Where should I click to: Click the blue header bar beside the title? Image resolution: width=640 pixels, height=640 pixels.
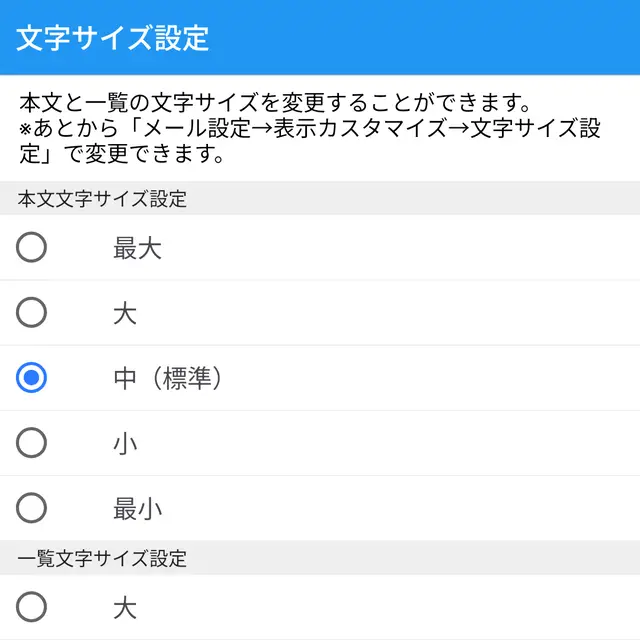pyautogui.click(x=424, y=38)
